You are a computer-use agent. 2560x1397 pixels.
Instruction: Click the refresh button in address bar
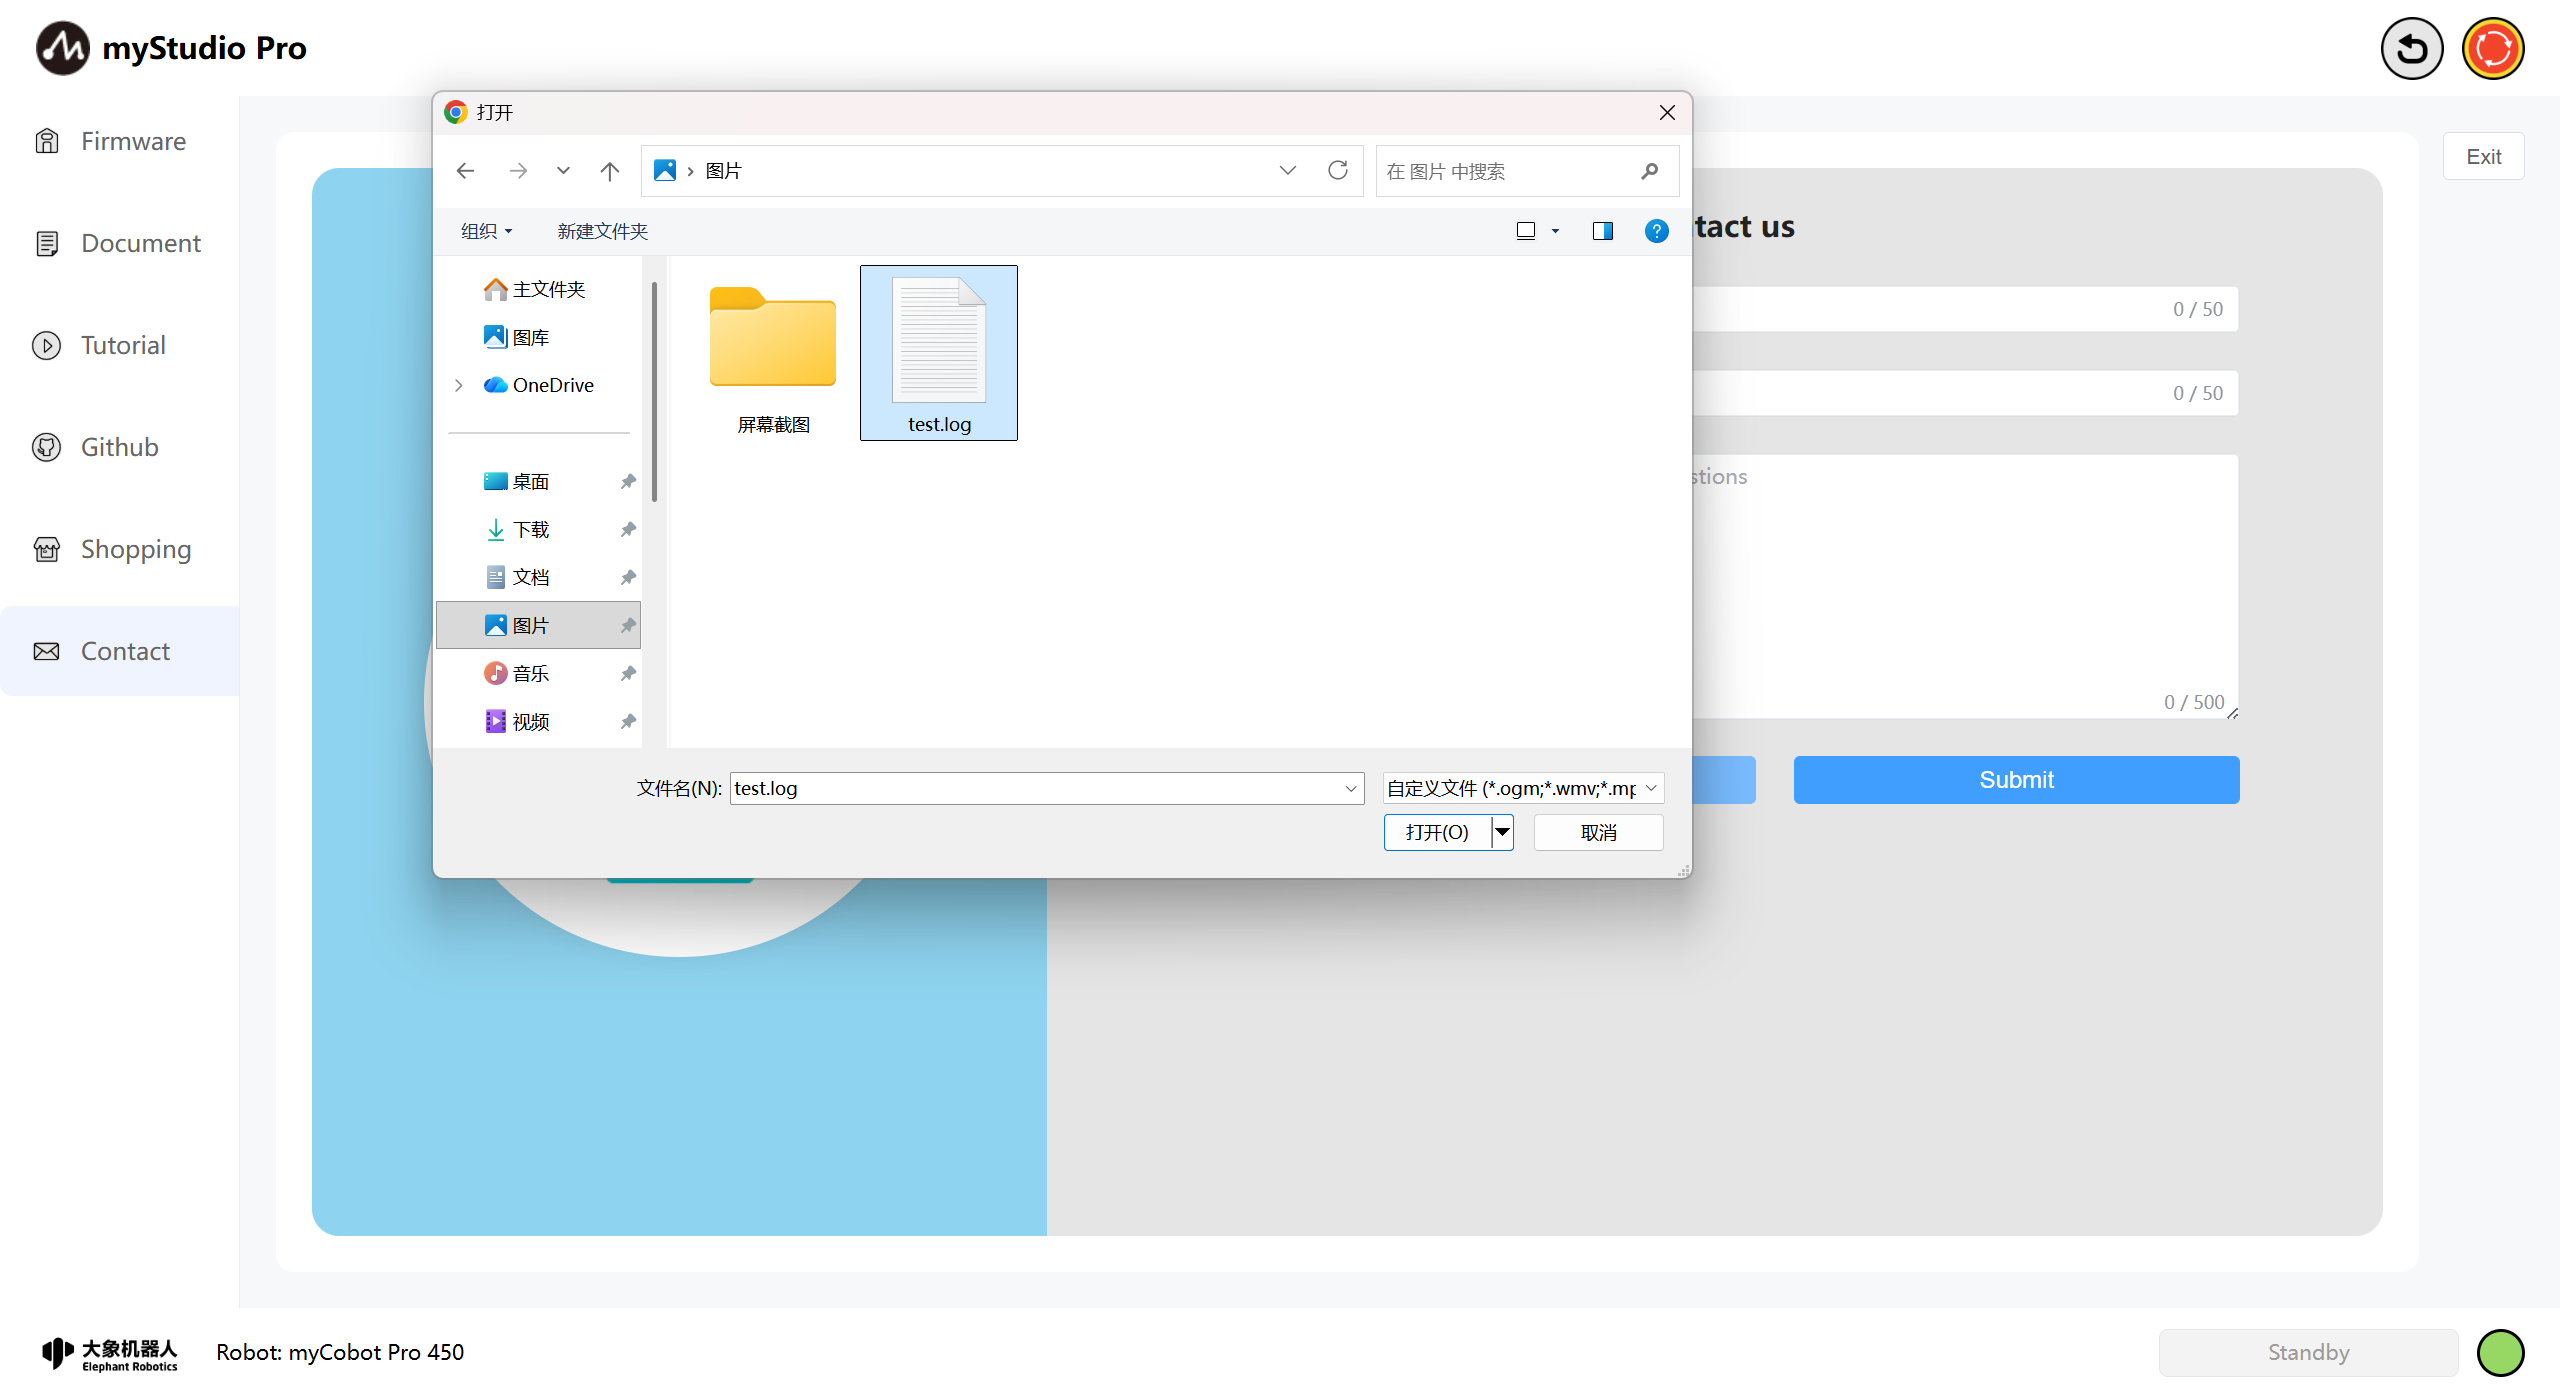(x=1337, y=170)
